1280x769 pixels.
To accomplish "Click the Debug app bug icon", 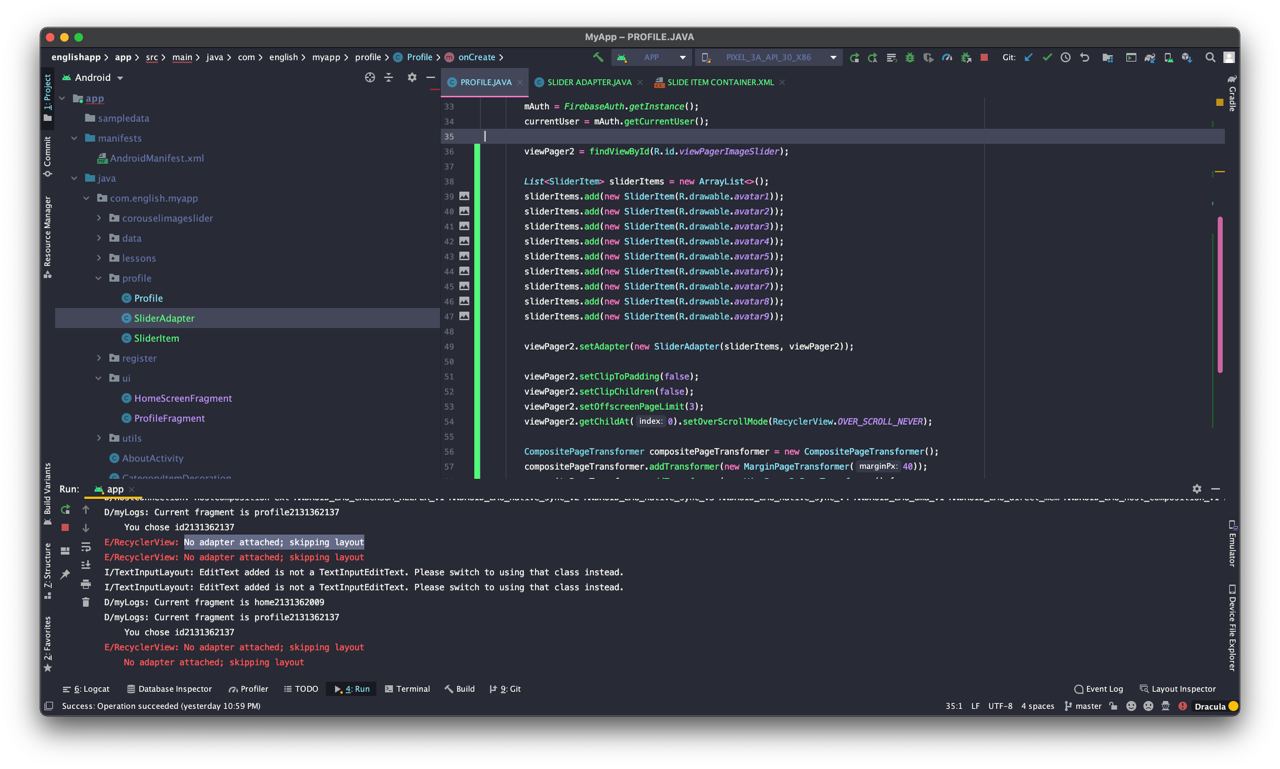I will 910,58.
